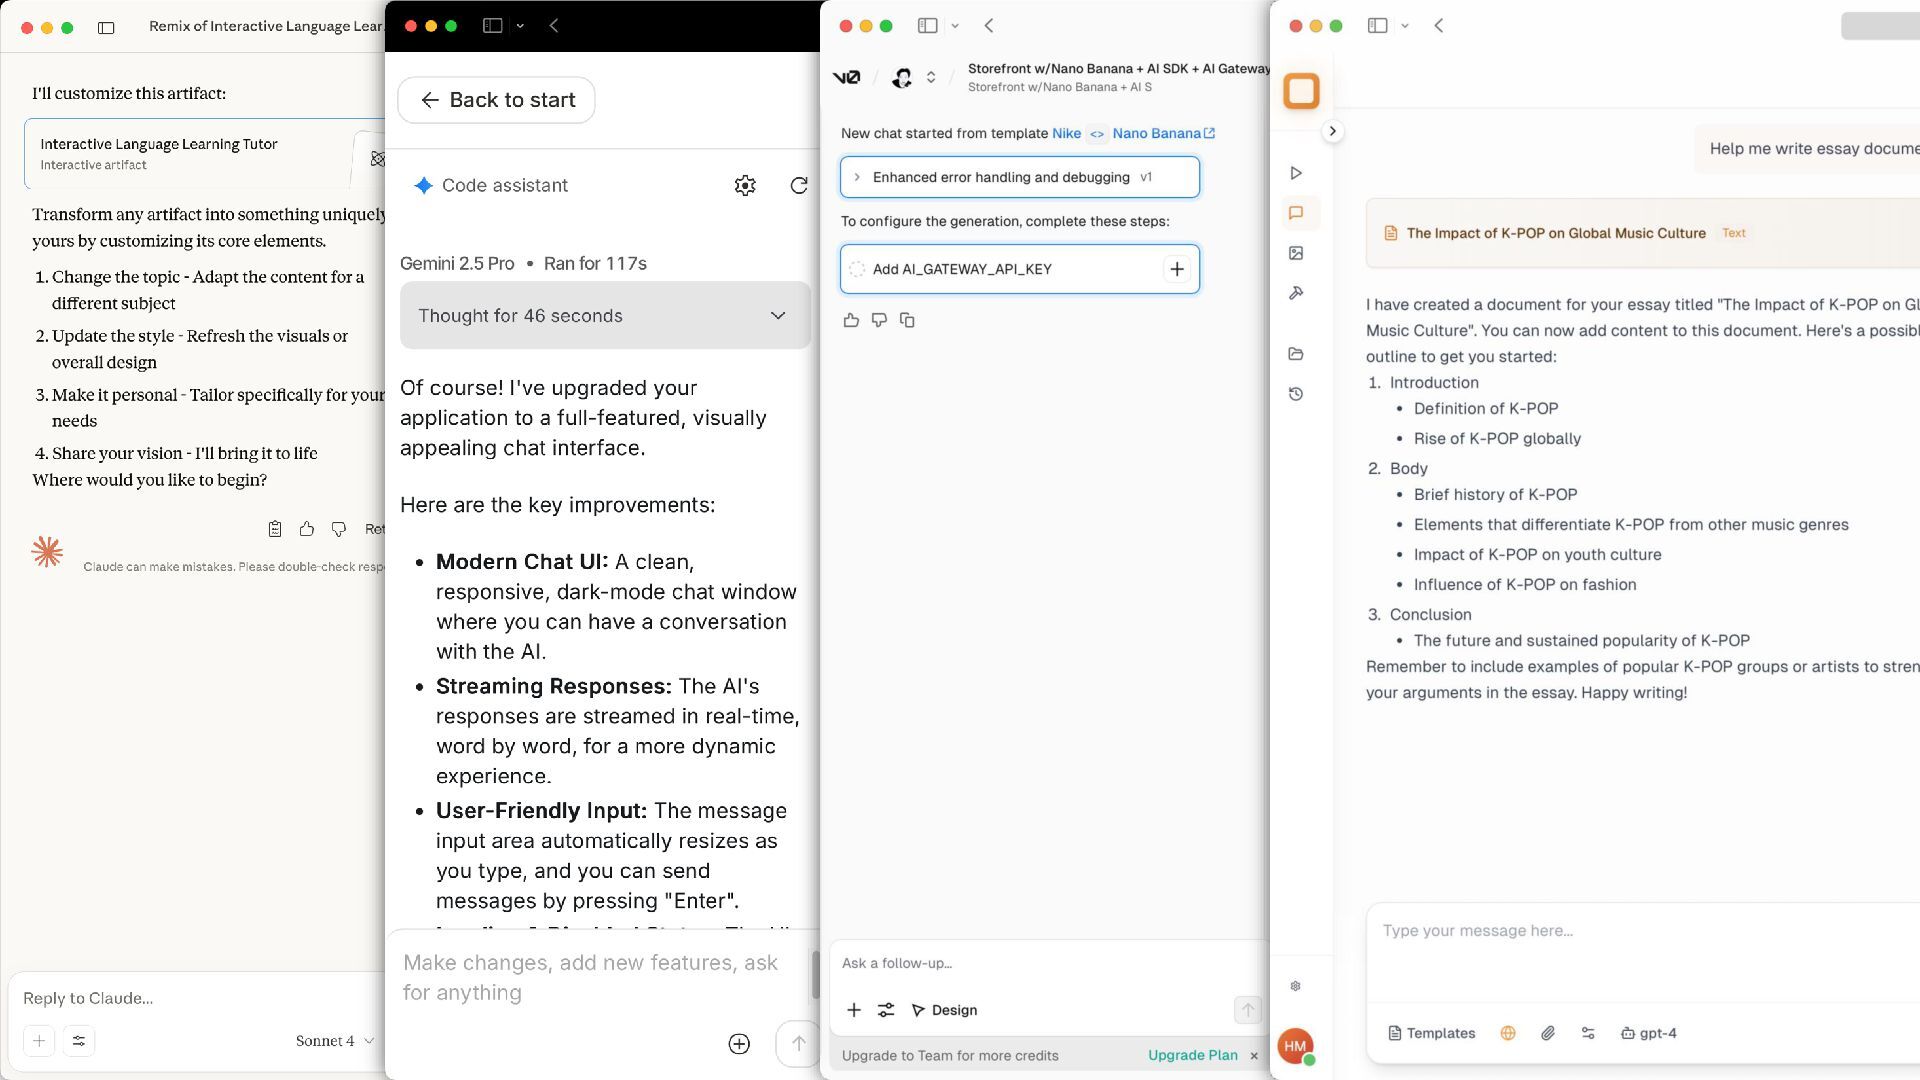This screenshot has width=1920, height=1080.
Task: Toggle the sidebar in the Claude window
Action: [106, 28]
